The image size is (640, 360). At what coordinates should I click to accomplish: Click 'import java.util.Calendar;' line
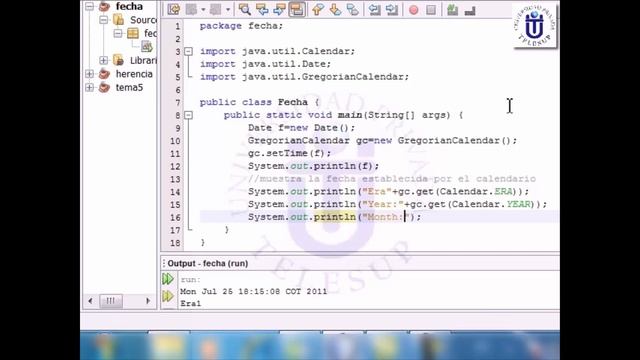tap(277, 51)
